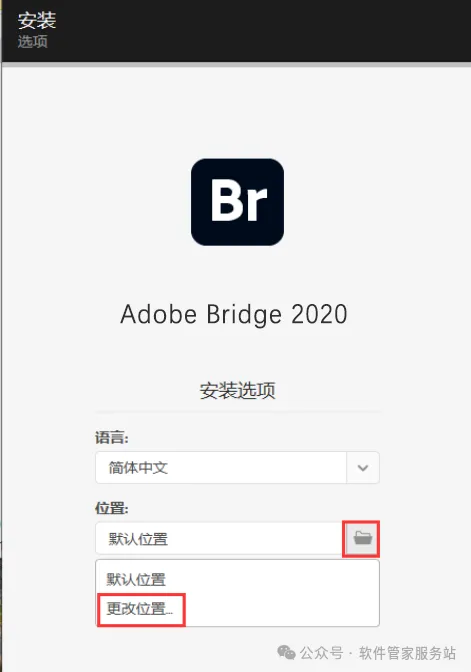Click the 默认位置 location field

point(219,538)
